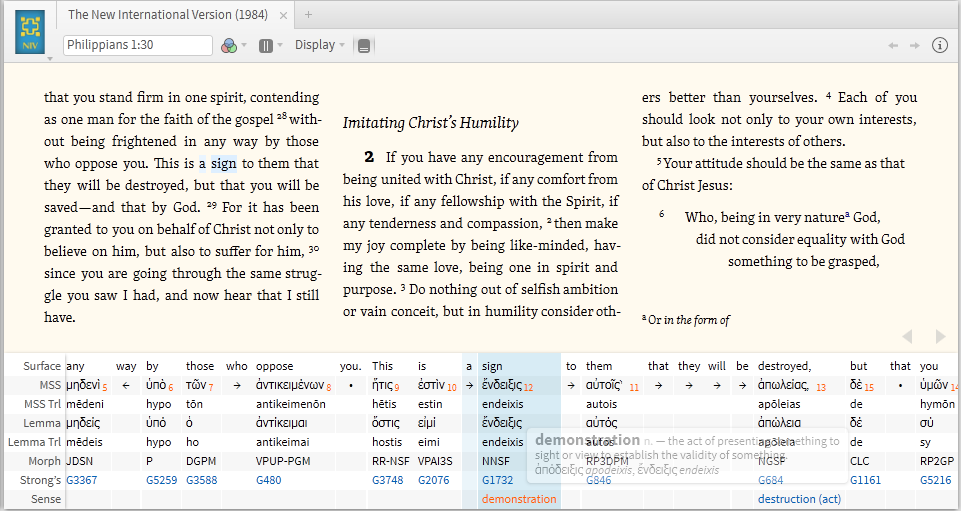
Task: Click the Philippians 1:30 reference box
Action: (138, 45)
